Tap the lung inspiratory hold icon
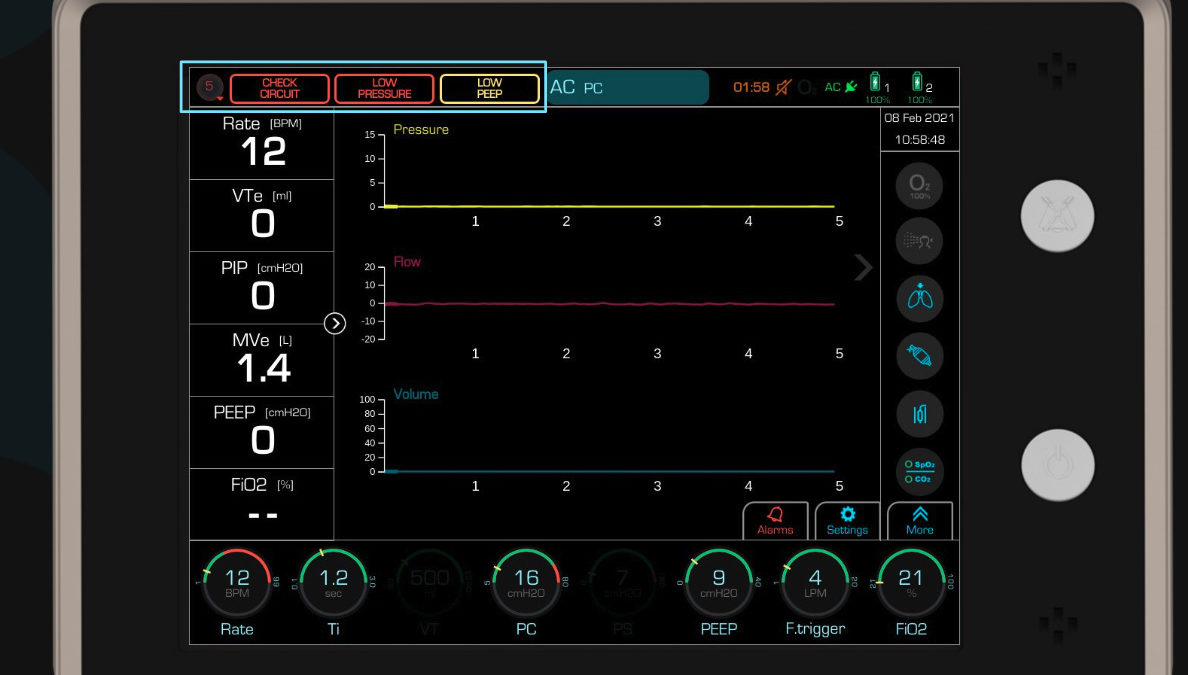The height and width of the screenshot is (675, 1188). coord(919,298)
